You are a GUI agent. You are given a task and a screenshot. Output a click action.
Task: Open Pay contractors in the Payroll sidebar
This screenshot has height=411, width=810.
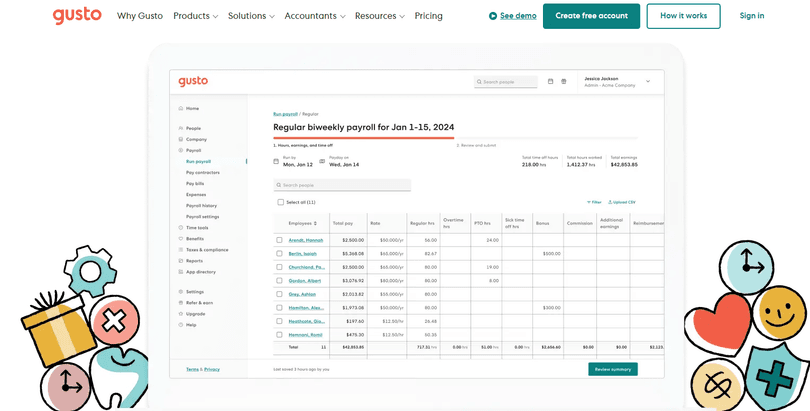coord(202,173)
